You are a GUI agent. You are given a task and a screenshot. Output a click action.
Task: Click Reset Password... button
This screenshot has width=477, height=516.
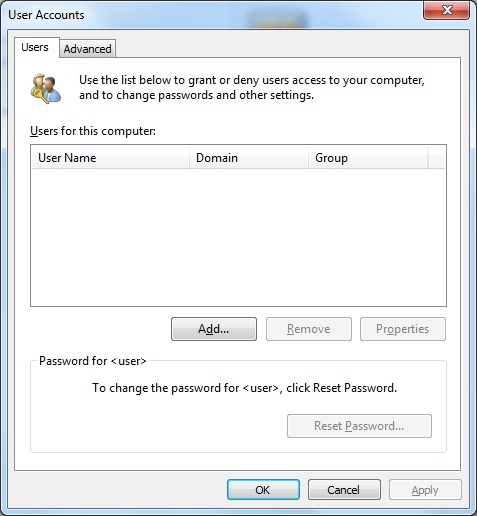click(x=359, y=426)
